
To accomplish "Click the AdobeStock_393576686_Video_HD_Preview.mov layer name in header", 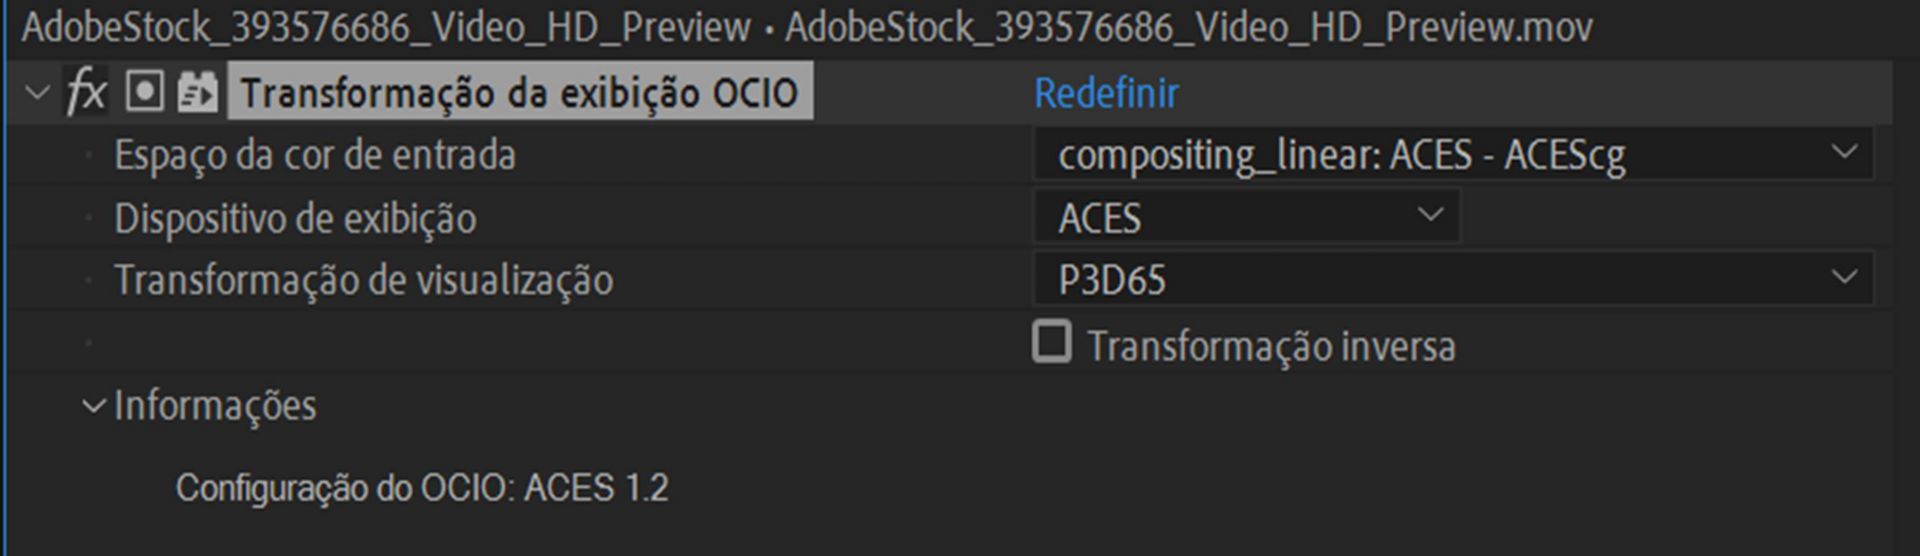I will (x=1188, y=27).
